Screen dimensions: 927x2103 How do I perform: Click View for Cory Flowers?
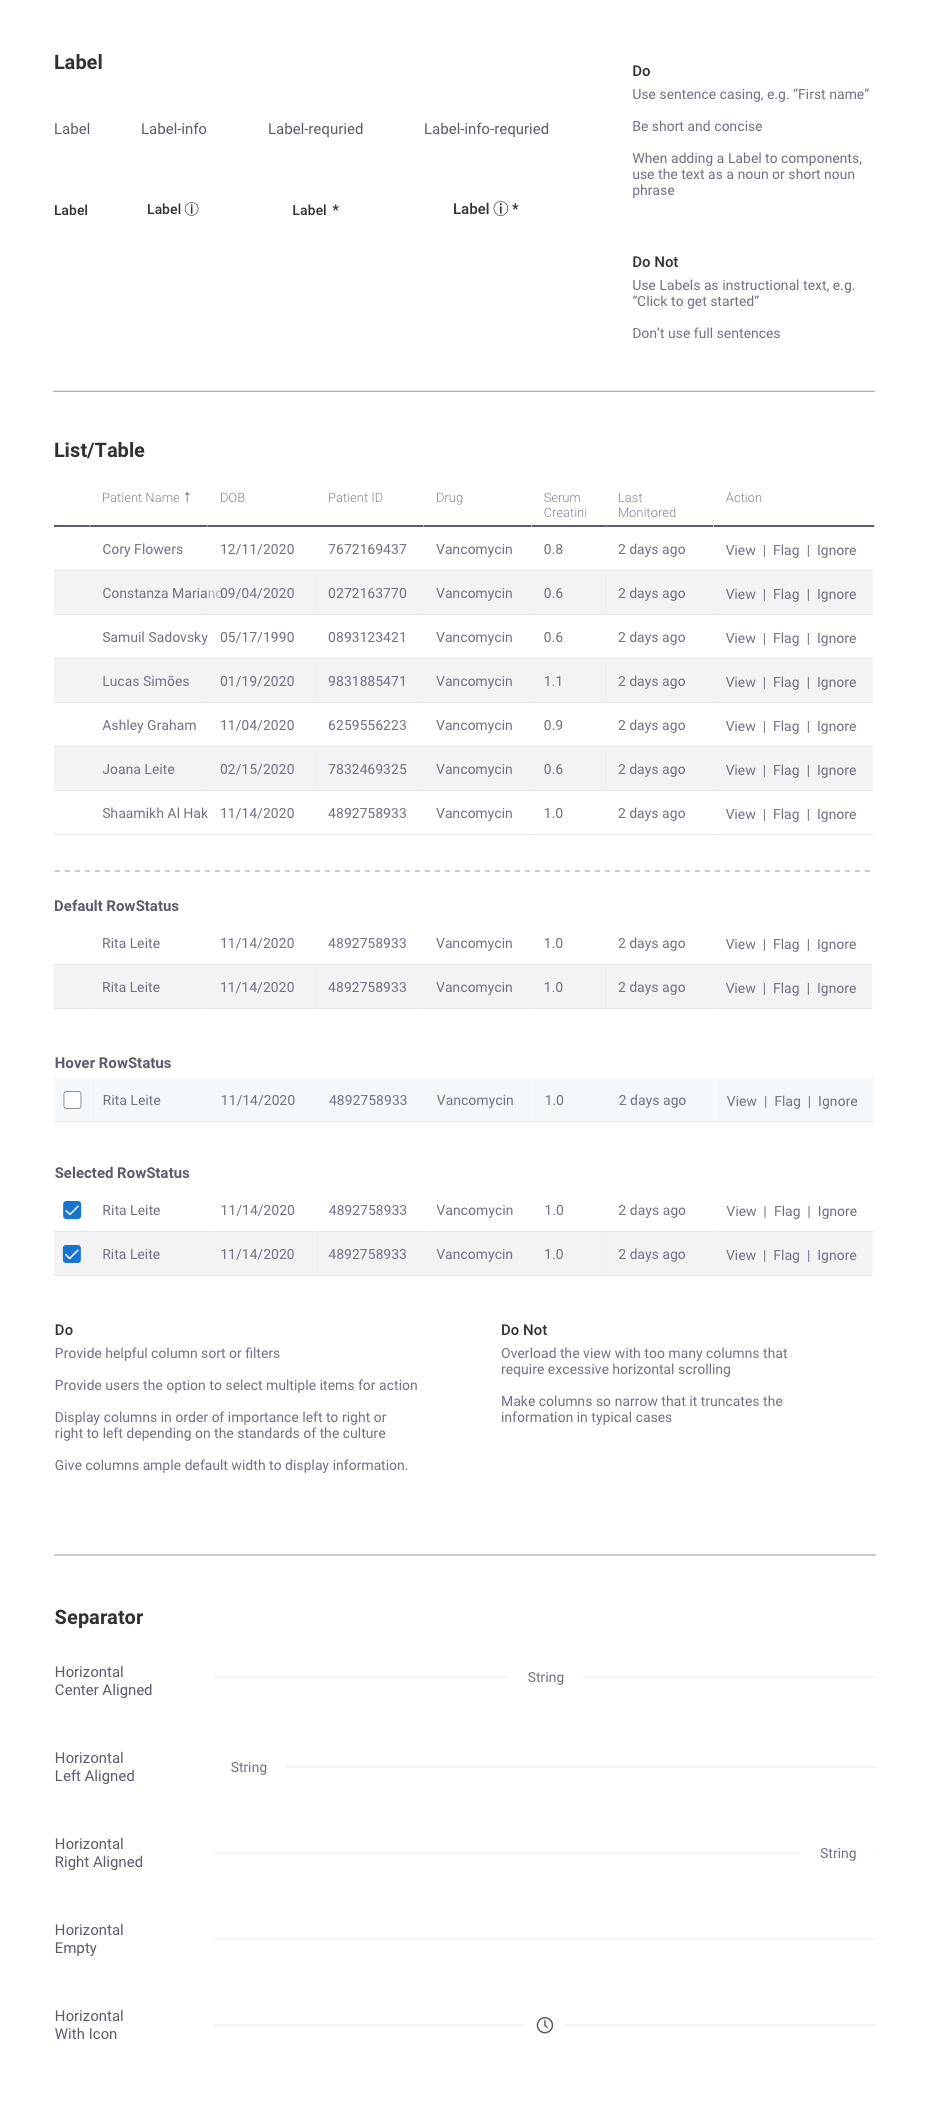click(x=741, y=550)
